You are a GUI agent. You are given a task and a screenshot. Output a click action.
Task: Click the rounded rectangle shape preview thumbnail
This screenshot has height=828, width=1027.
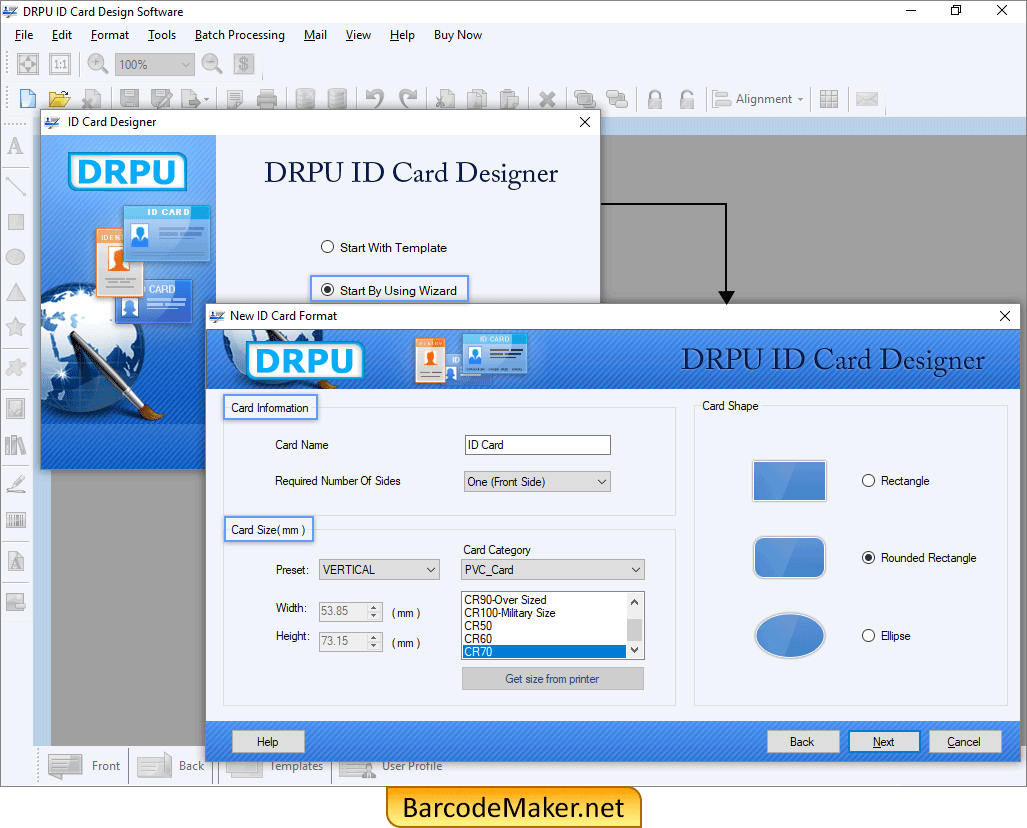click(x=789, y=557)
